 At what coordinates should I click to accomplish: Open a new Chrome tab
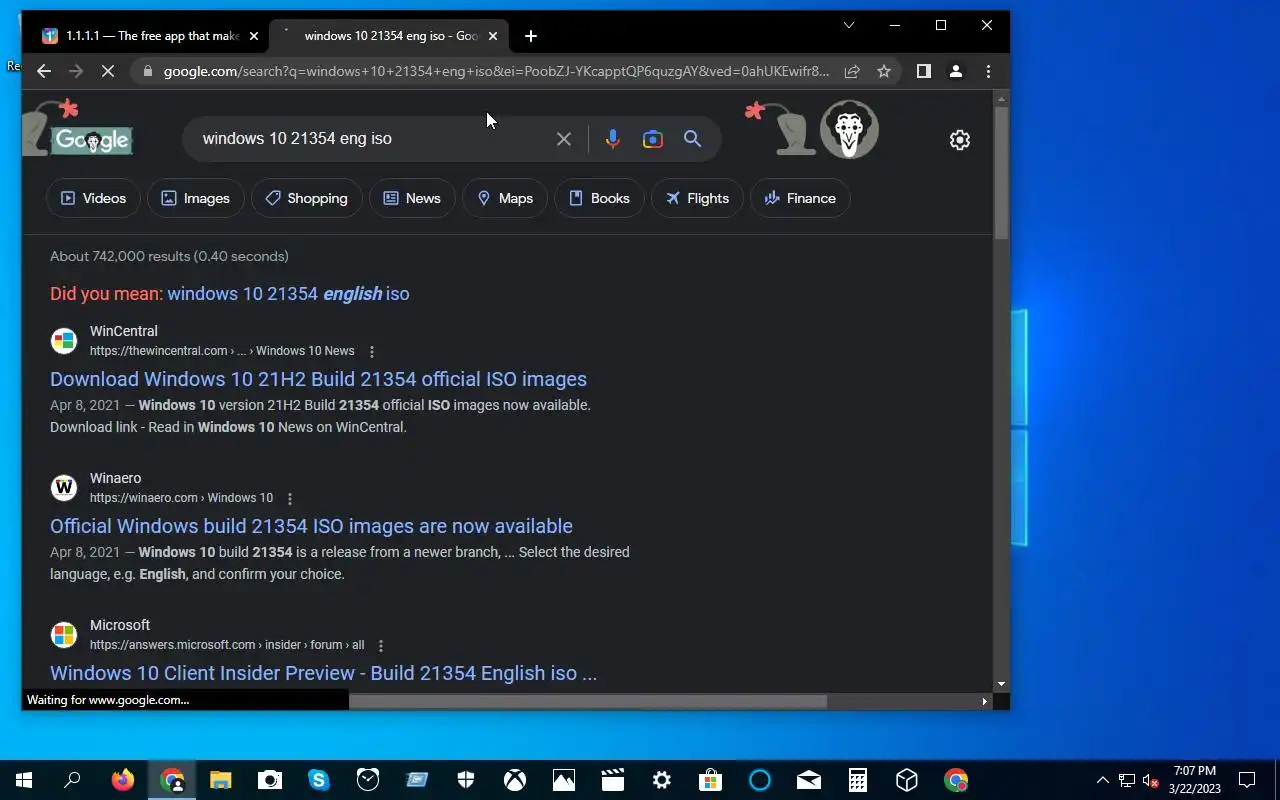click(x=531, y=36)
